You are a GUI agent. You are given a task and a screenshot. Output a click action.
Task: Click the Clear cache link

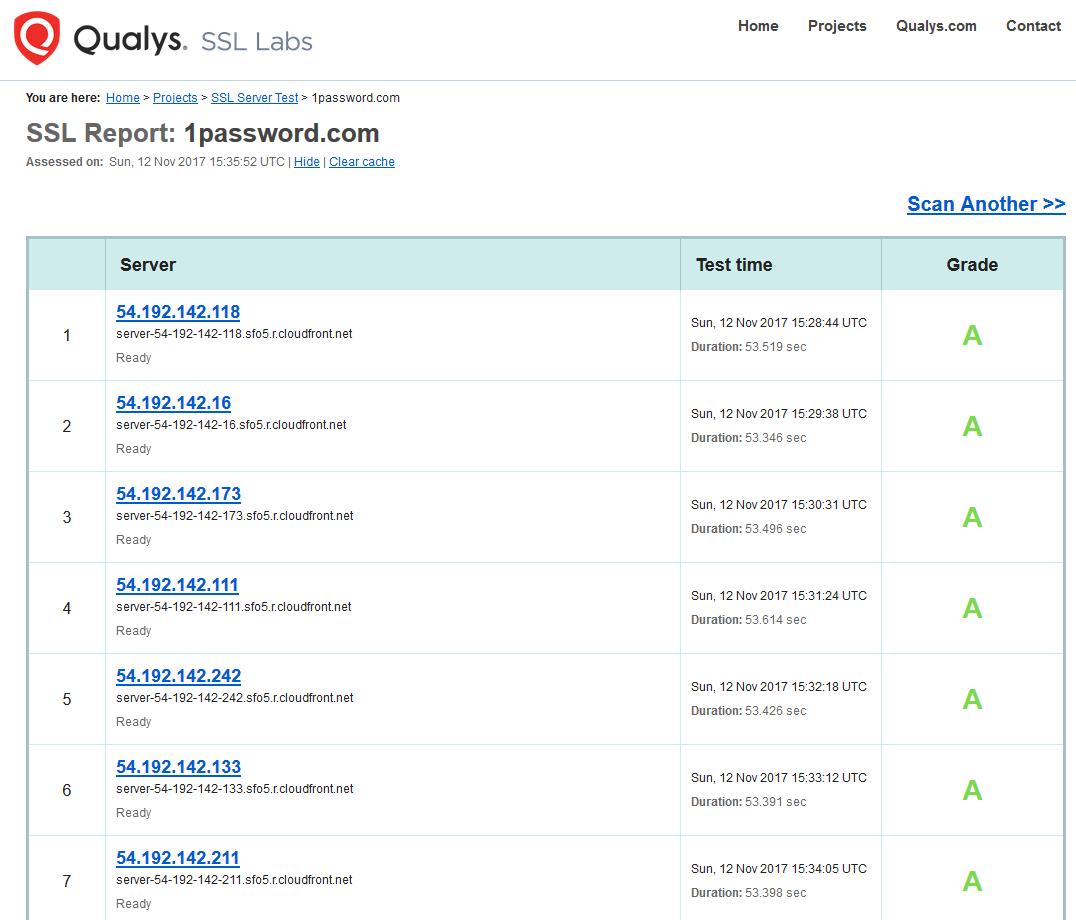pyautogui.click(x=362, y=162)
